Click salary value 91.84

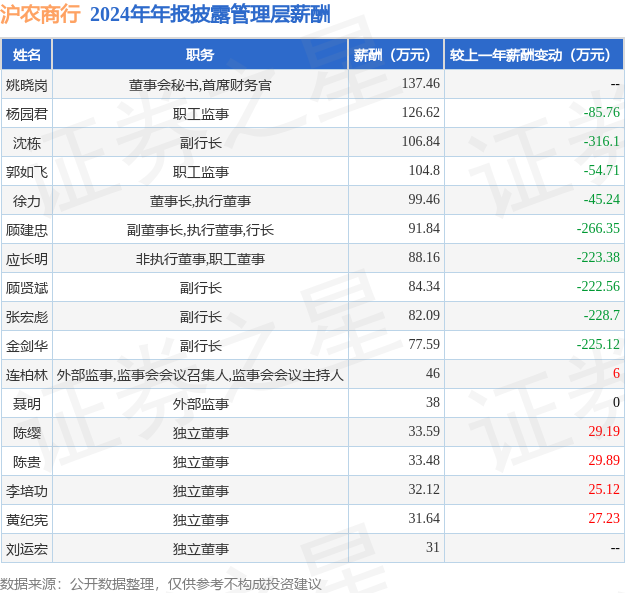[x=424, y=228]
